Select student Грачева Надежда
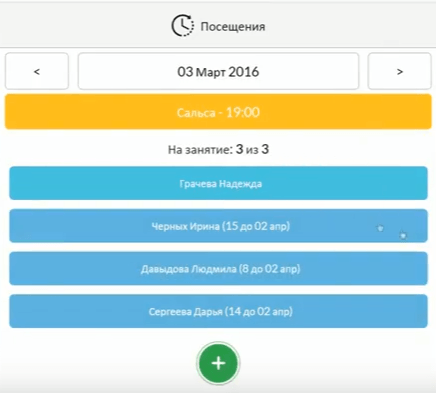436x393 pixels. click(x=218, y=183)
